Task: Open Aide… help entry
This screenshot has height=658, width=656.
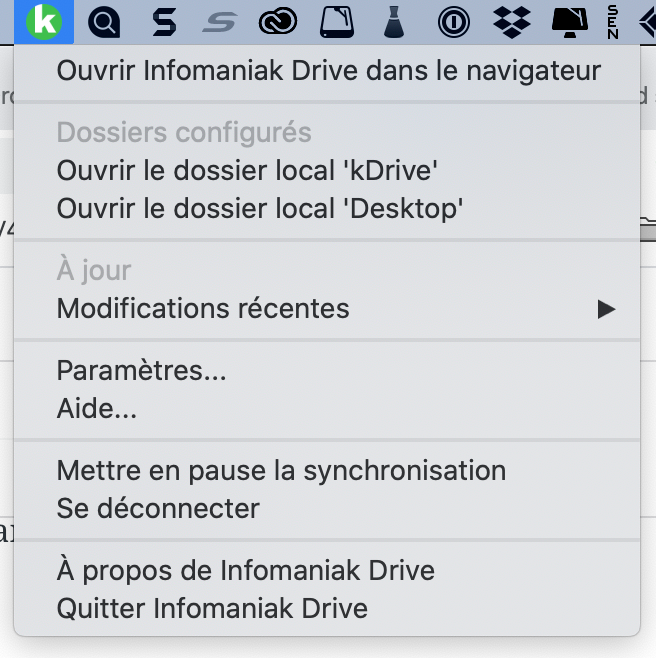Action: (327, 408)
